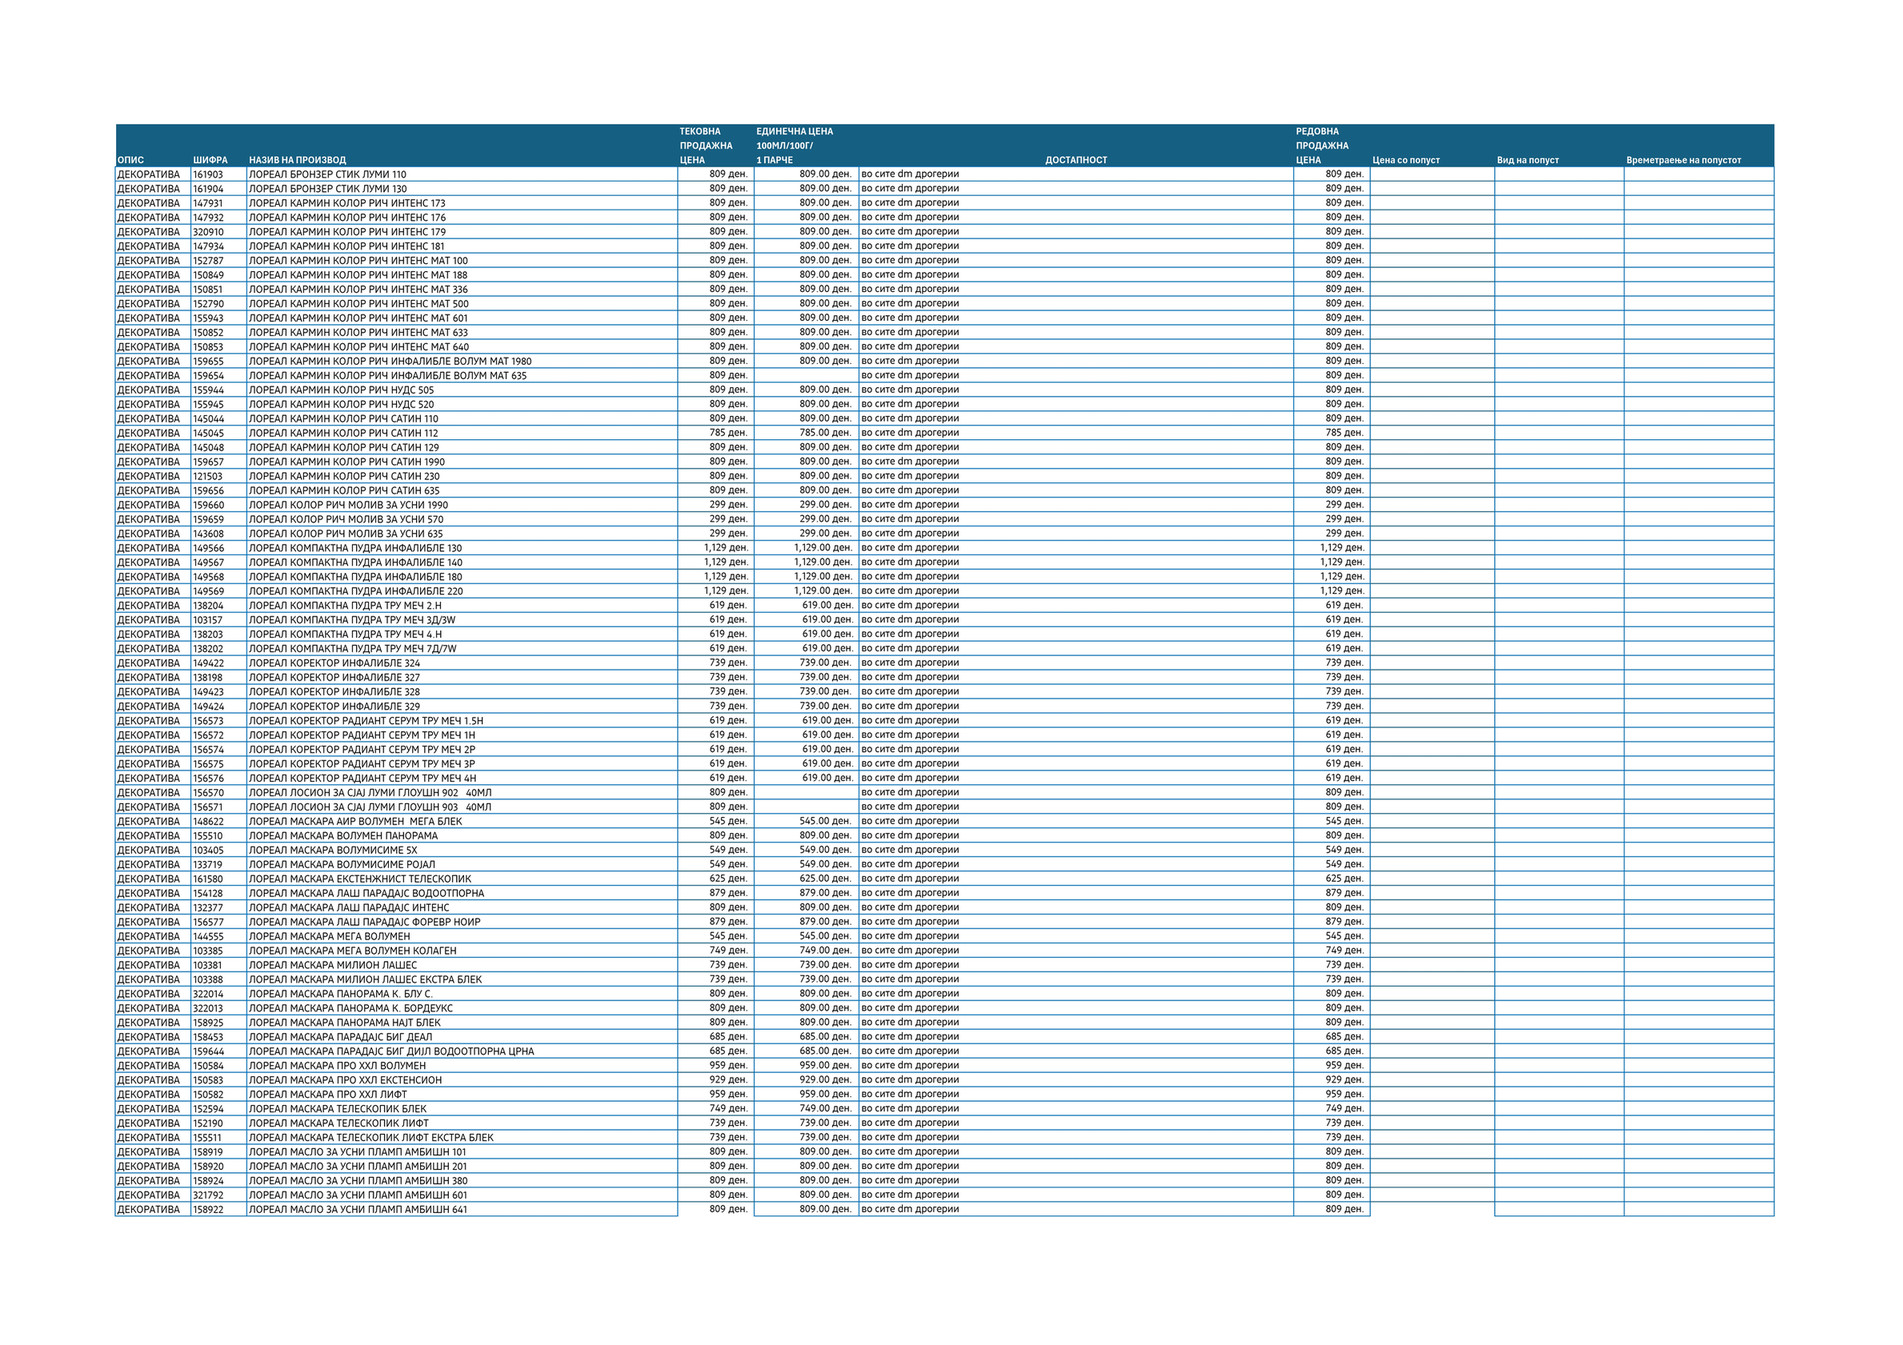Click 'ЛОРЕАЛ МАСКАРА ВОЛУМИСИМЕ 5X'

[333, 850]
